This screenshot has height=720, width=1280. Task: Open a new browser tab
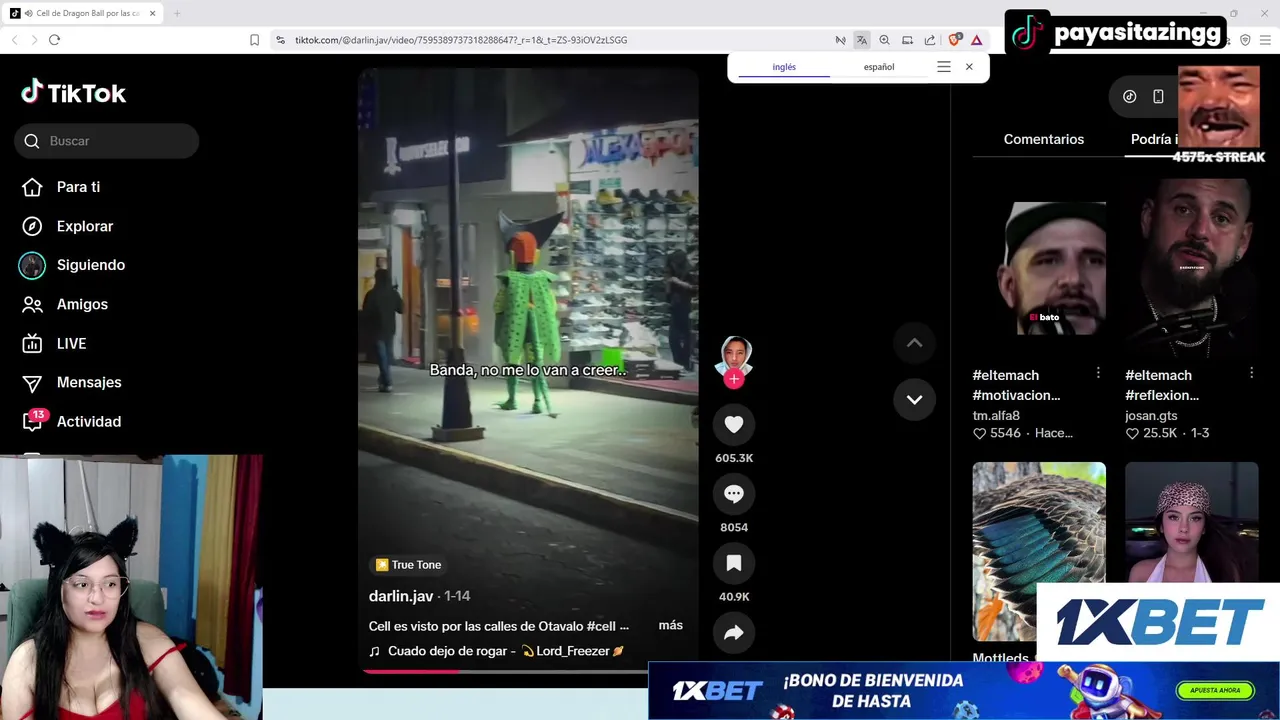177,13
